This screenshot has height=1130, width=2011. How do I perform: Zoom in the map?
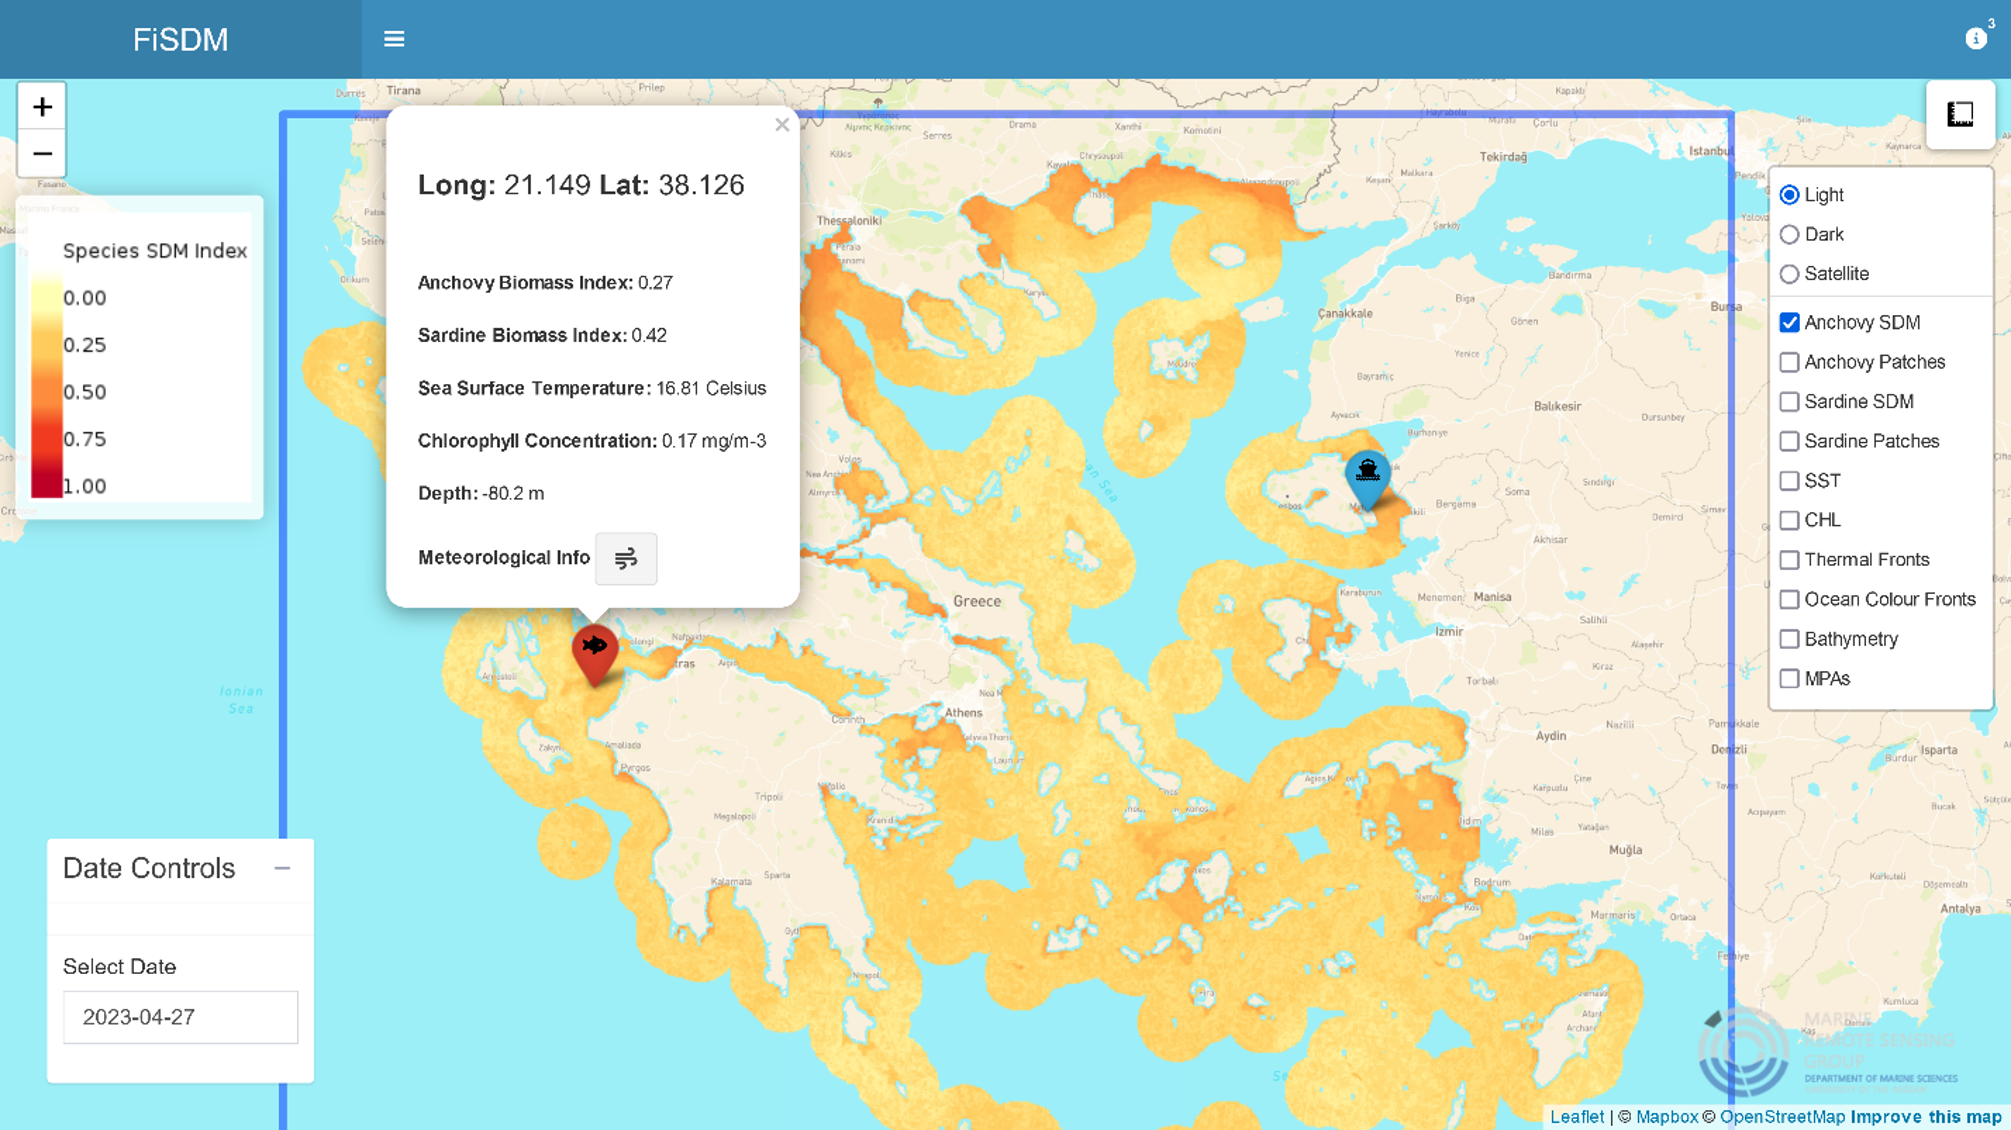pos(42,107)
